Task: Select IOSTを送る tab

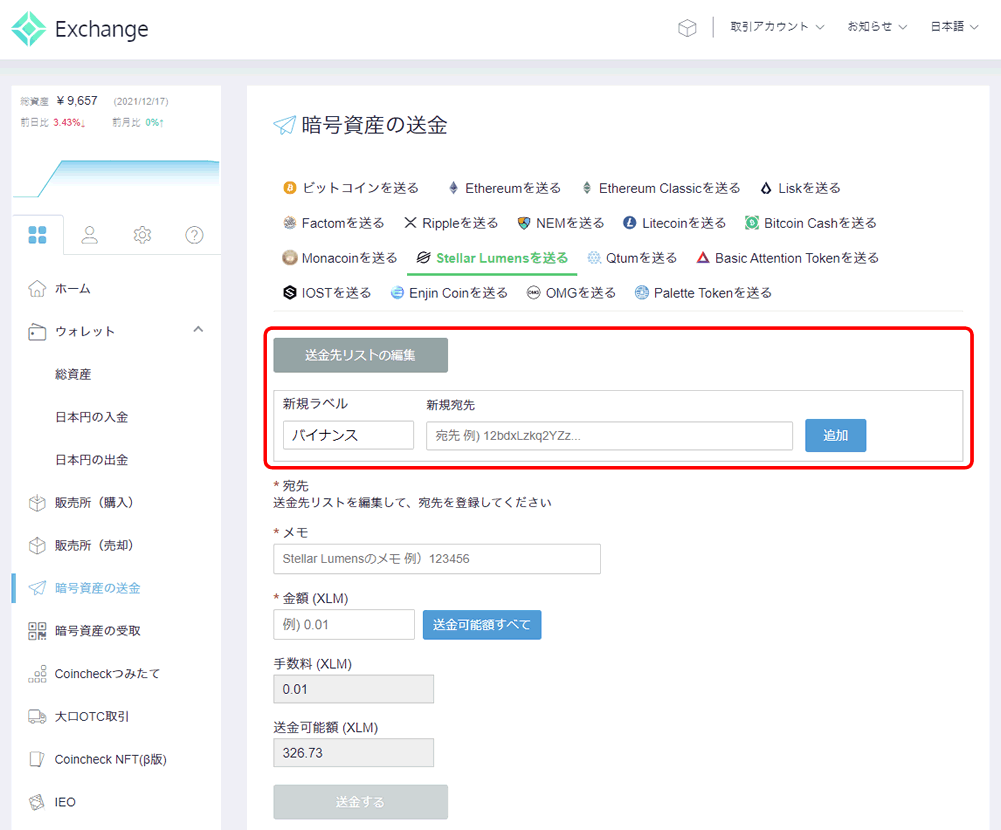Action: pyautogui.click(x=327, y=293)
